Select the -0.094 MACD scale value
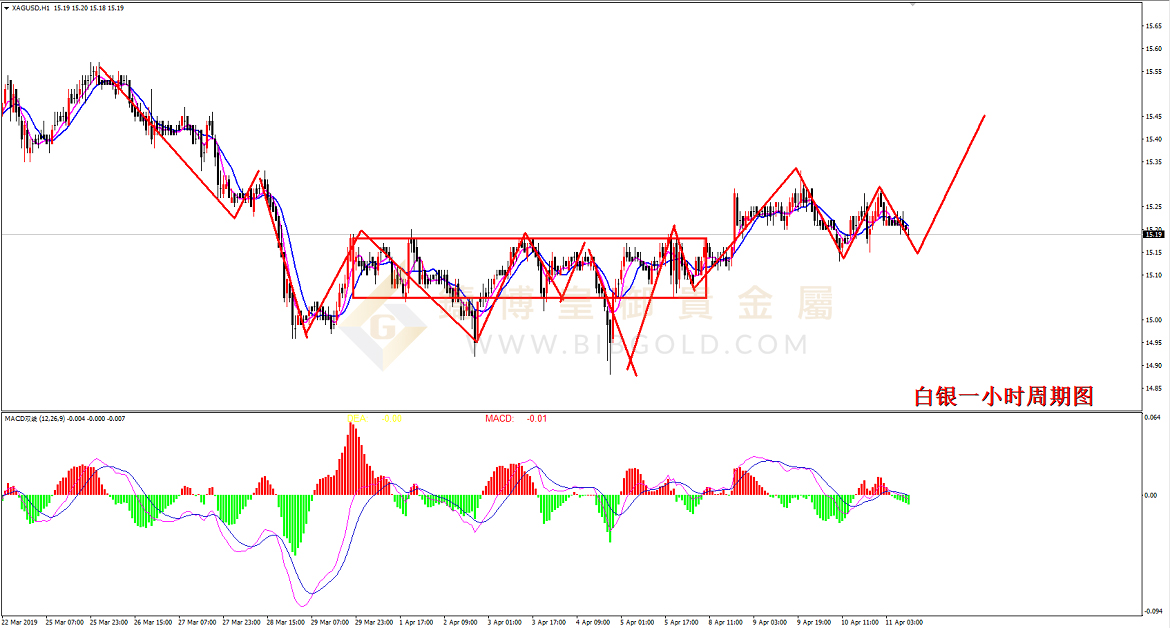 point(1154,612)
